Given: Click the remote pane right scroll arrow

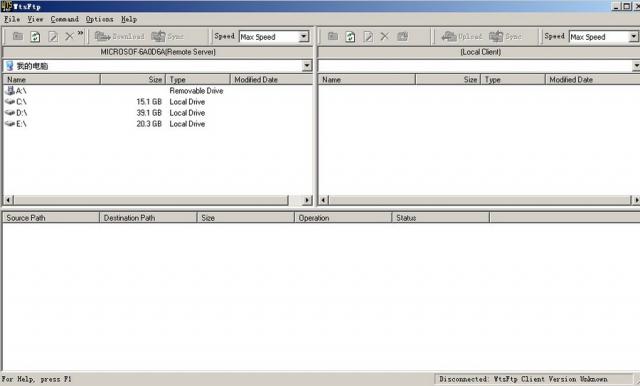Looking at the screenshot, I should [x=307, y=200].
